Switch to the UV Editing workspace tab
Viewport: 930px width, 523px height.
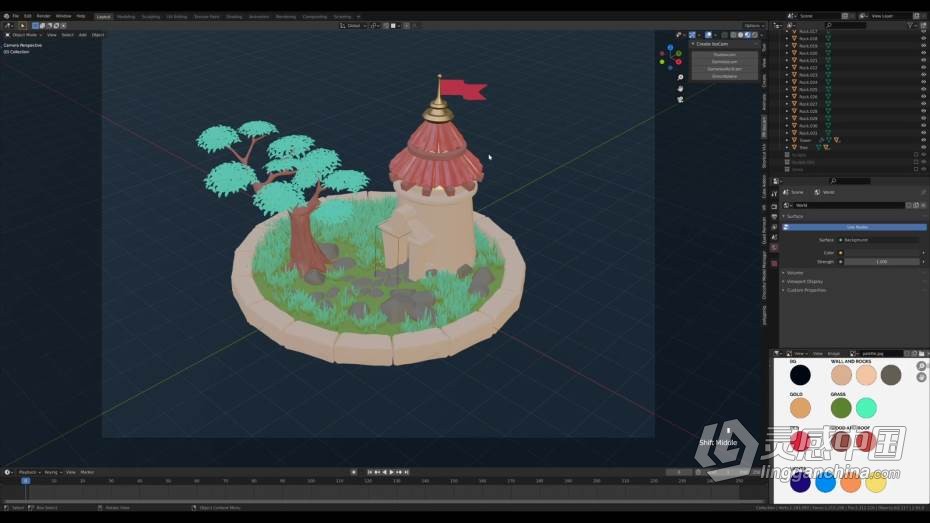click(x=177, y=17)
